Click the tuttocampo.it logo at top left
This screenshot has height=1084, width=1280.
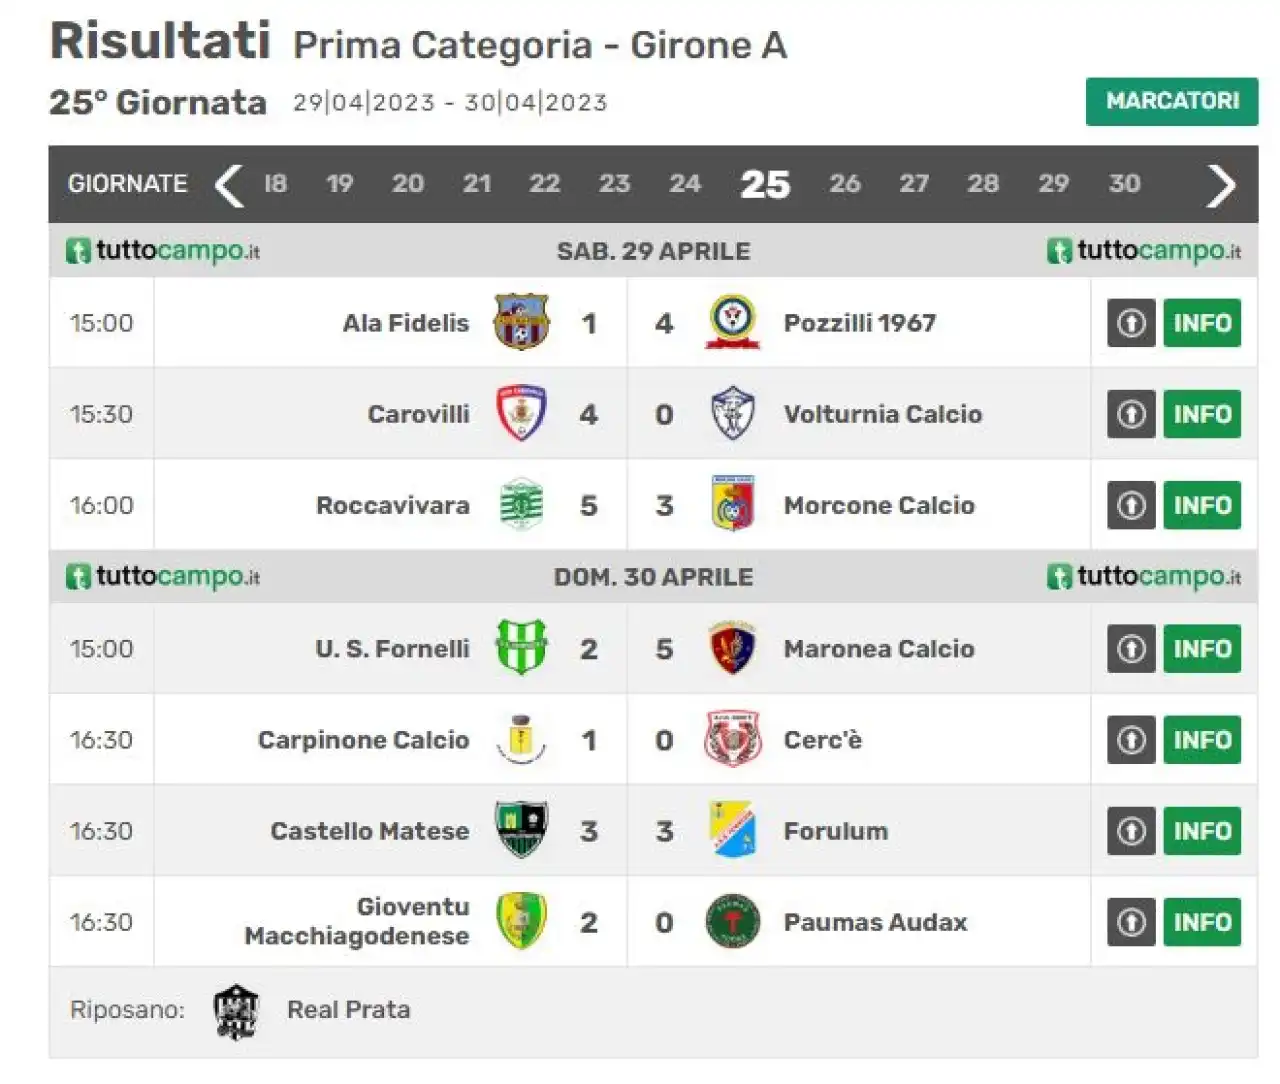pos(164,250)
